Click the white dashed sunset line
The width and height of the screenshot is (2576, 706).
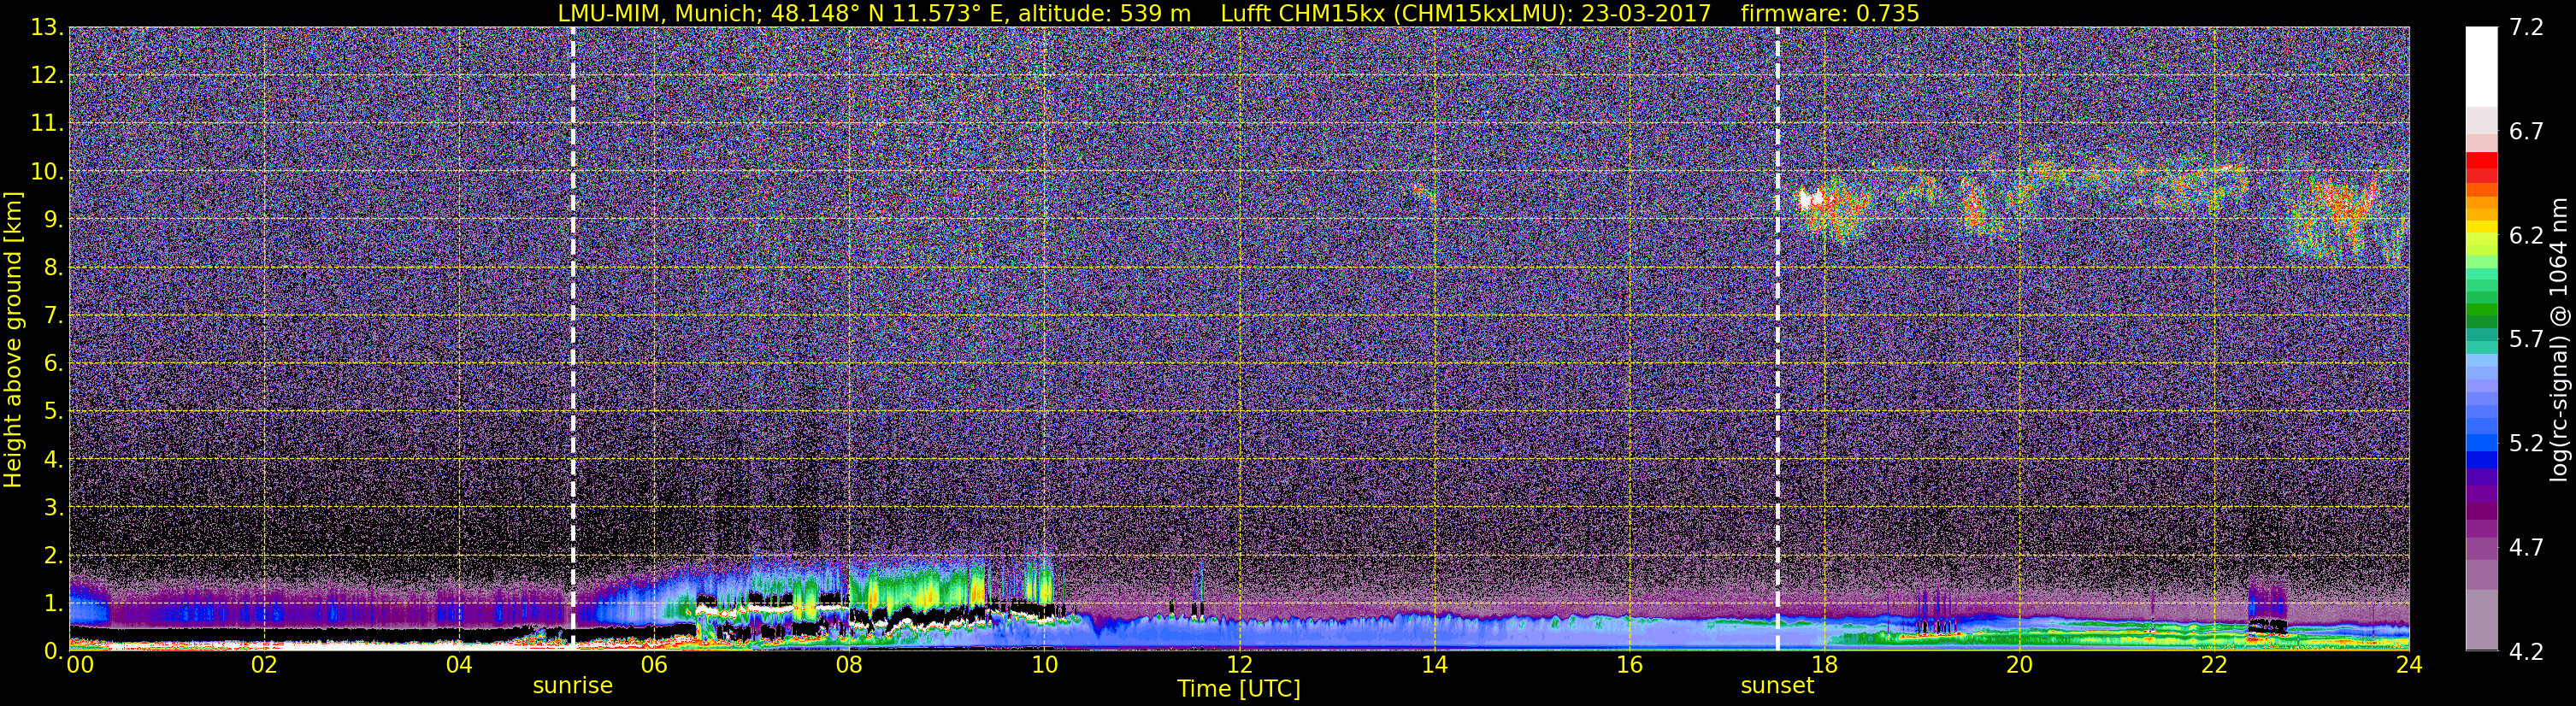pos(1778,338)
